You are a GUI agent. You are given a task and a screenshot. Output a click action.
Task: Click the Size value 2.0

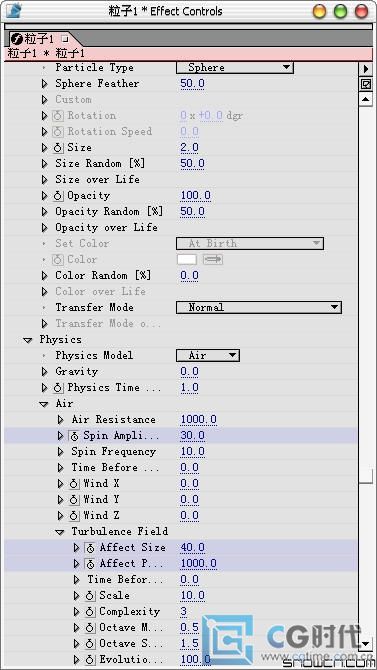point(189,147)
